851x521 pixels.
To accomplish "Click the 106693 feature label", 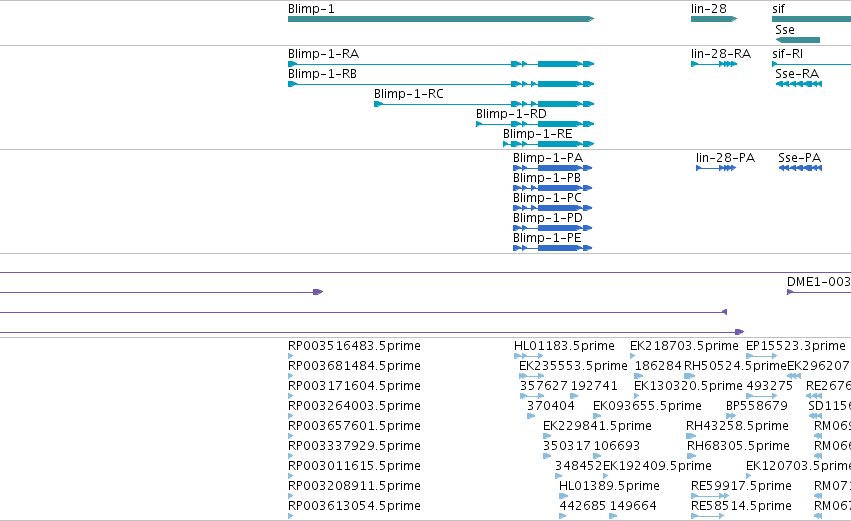I will 617,446.
